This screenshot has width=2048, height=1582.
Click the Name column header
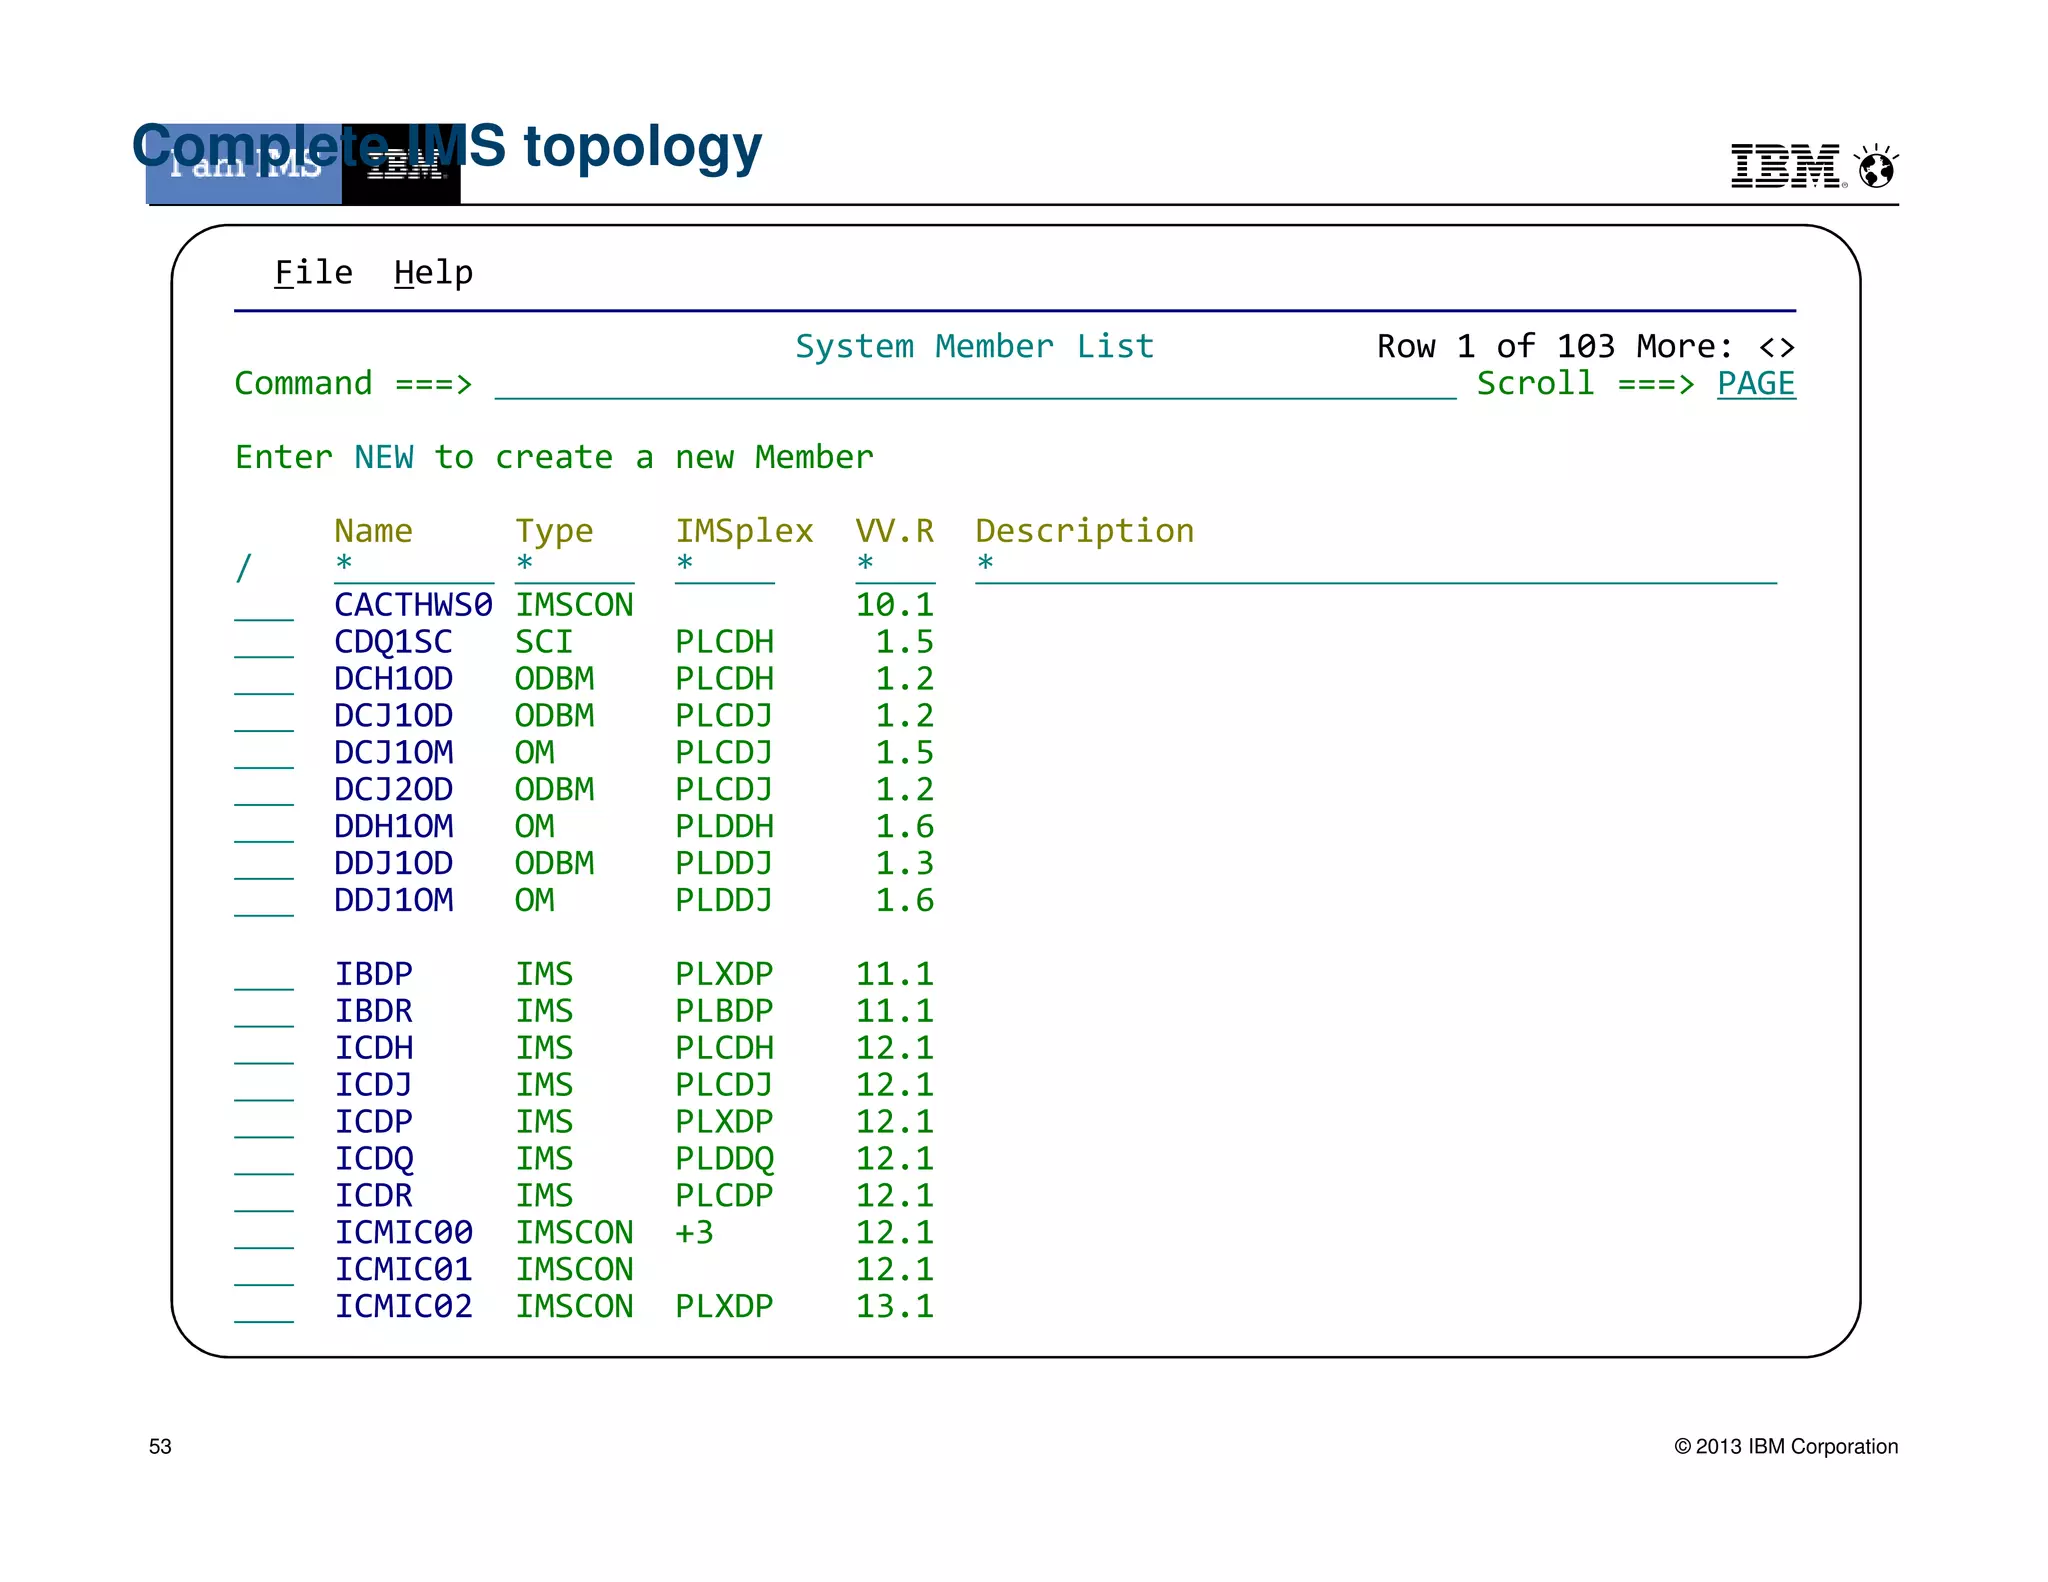point(373,531)
